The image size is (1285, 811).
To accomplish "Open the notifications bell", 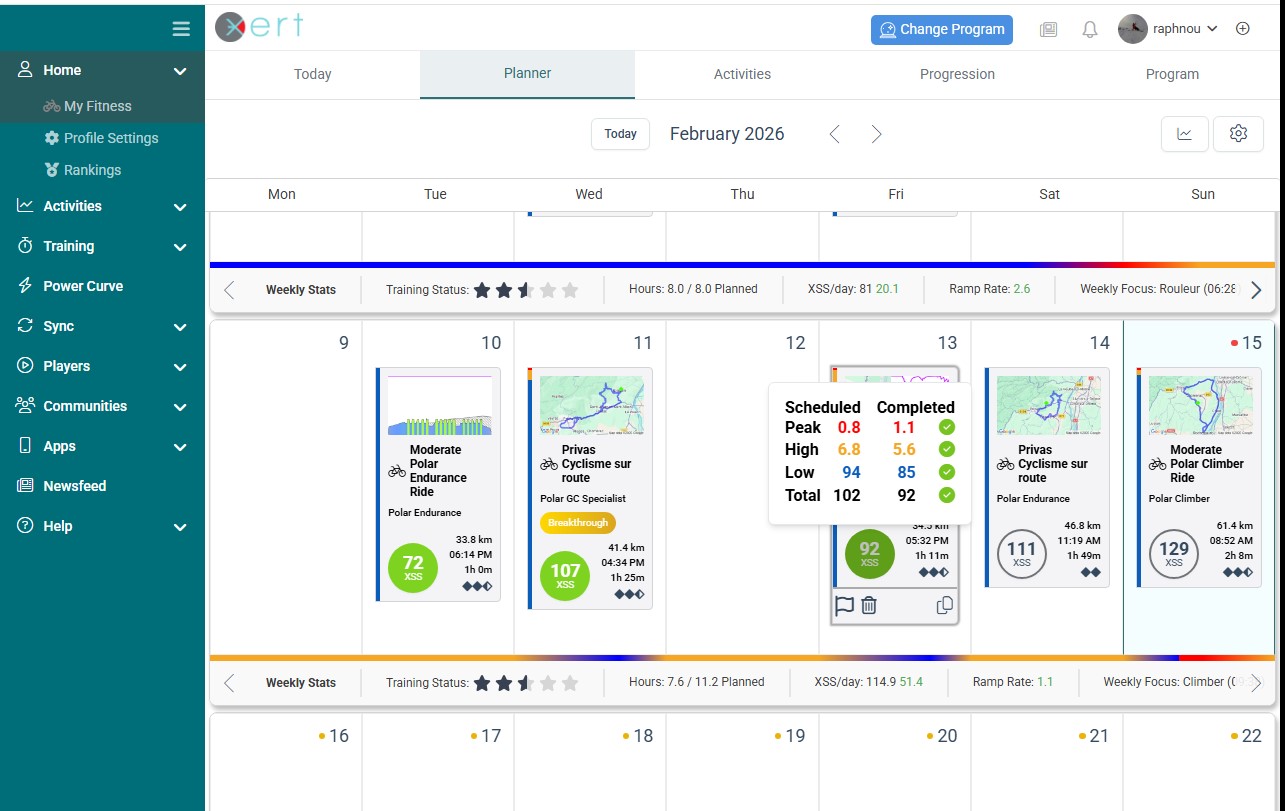I will click(x=1090, y=30).
